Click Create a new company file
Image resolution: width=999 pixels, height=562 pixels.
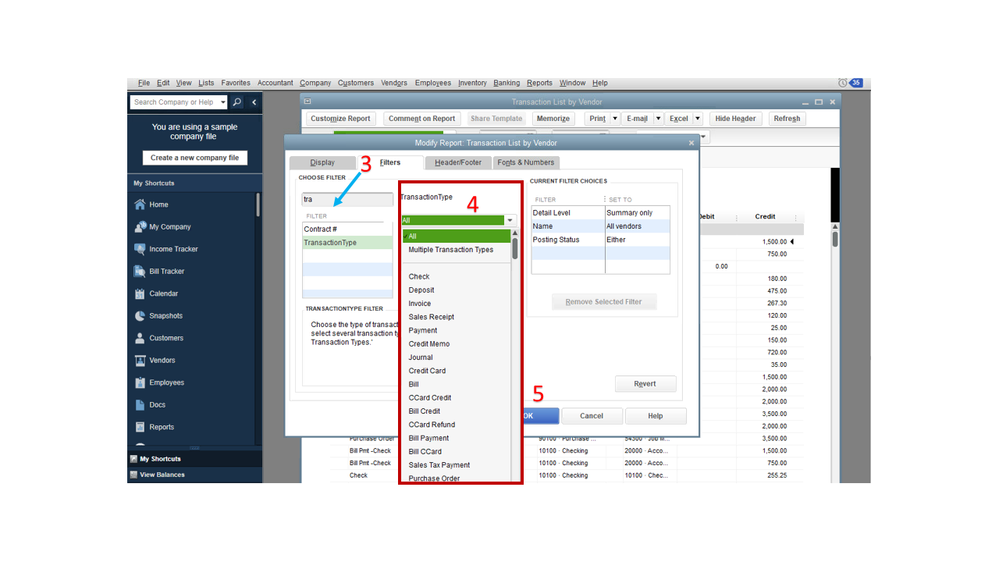[x=195, y=157]
